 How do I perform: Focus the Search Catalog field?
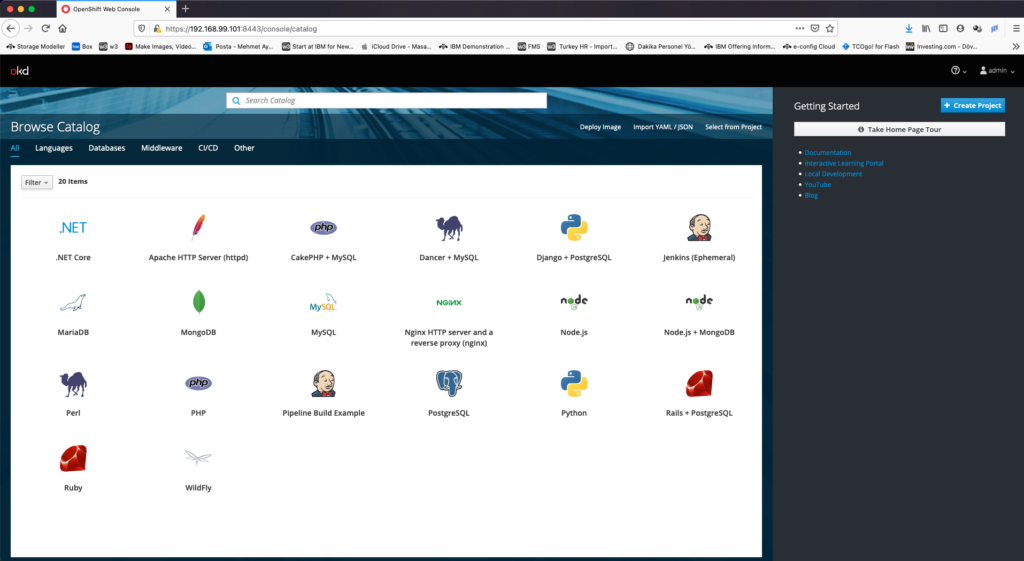(387, 101)
